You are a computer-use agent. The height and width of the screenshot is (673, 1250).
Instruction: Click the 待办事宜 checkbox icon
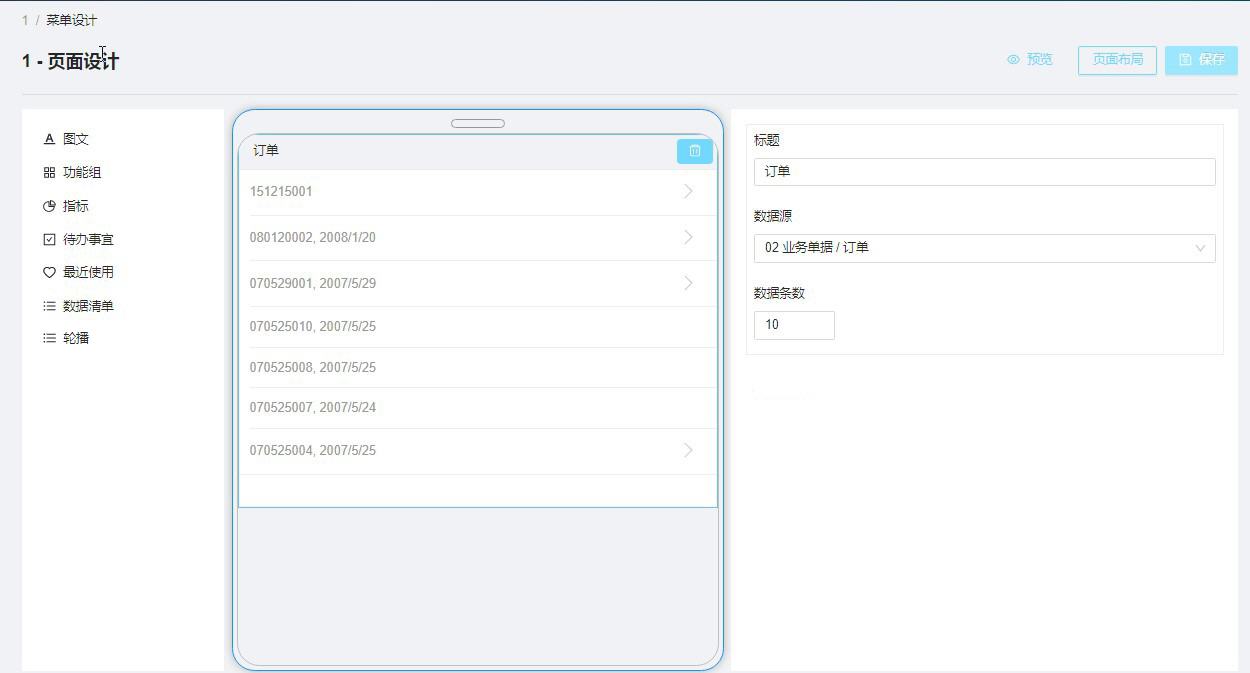[49, 239]
